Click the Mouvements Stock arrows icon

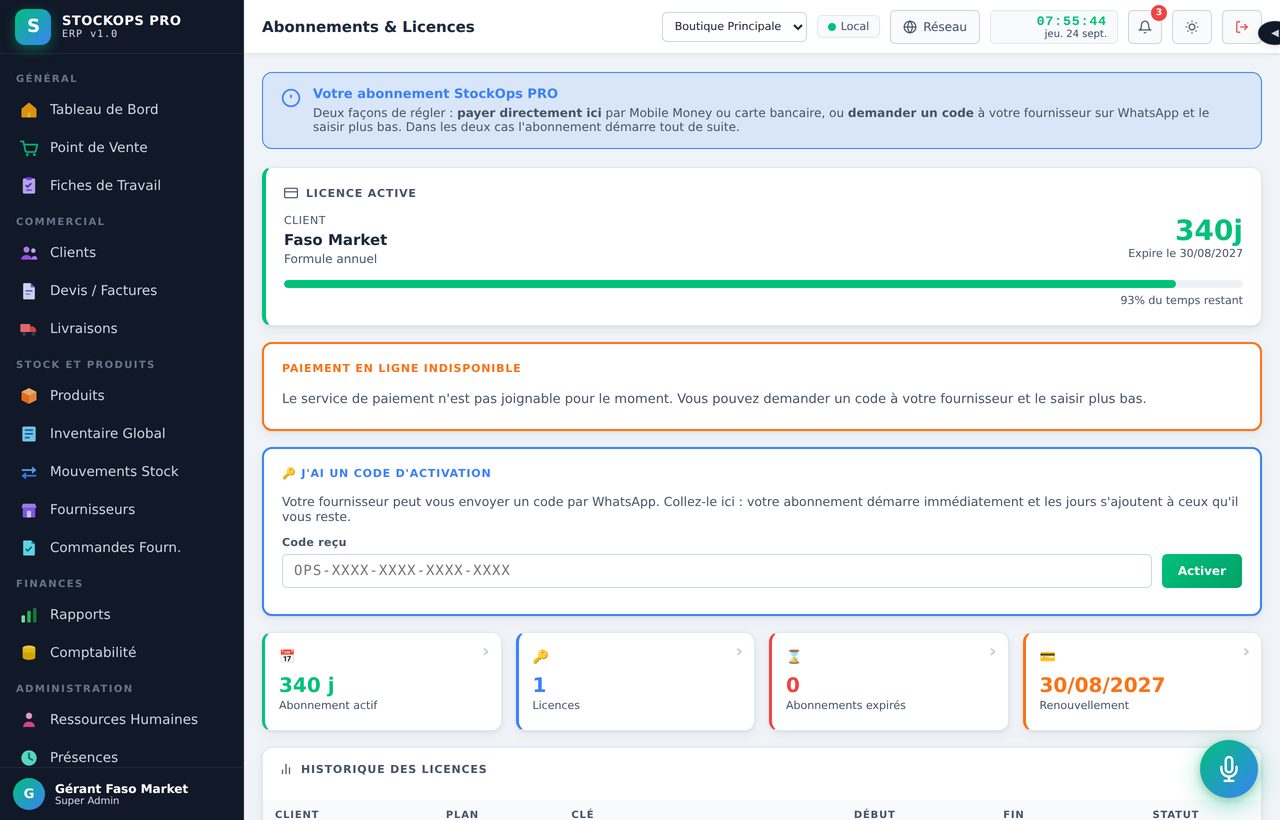coord(29,472)
